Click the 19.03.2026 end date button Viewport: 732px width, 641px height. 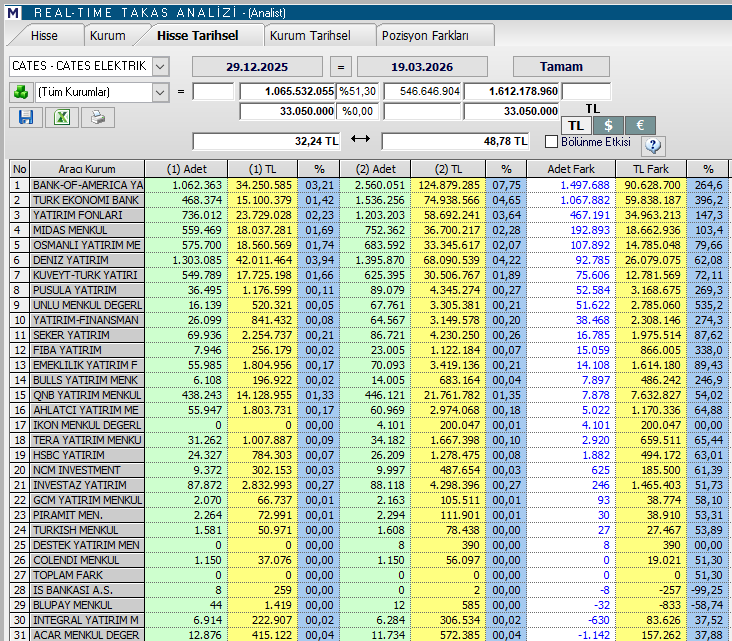(422, 67)
